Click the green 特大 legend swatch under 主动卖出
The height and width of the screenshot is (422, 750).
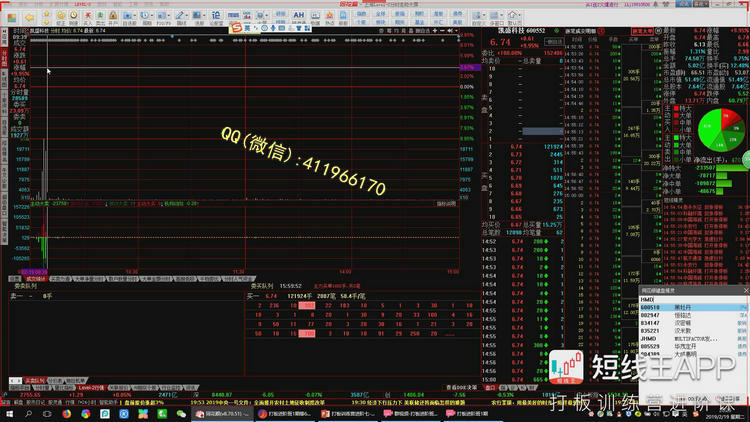coord(676,138)
